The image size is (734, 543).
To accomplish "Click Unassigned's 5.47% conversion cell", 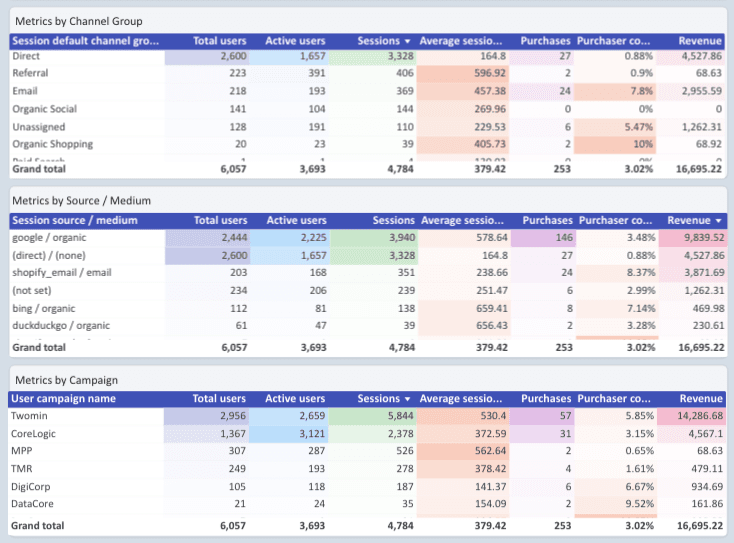I will point(615,127).
